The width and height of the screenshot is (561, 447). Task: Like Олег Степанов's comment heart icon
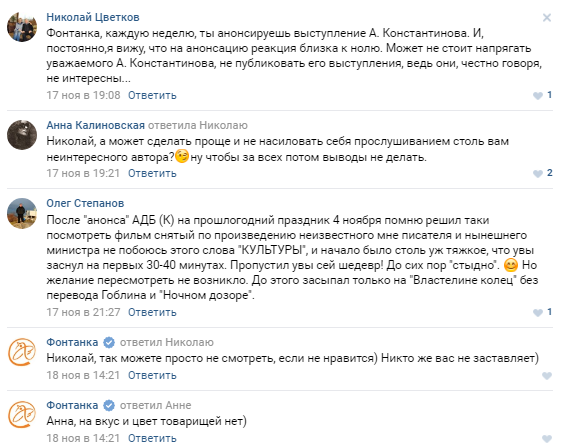point(538,312)
